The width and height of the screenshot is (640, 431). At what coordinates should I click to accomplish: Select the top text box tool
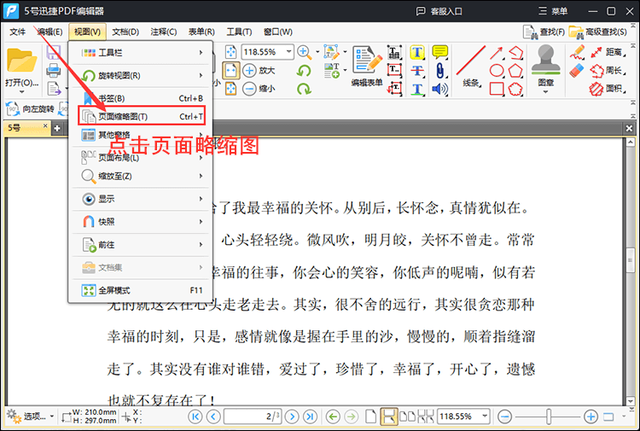click(x=395, y=52)
